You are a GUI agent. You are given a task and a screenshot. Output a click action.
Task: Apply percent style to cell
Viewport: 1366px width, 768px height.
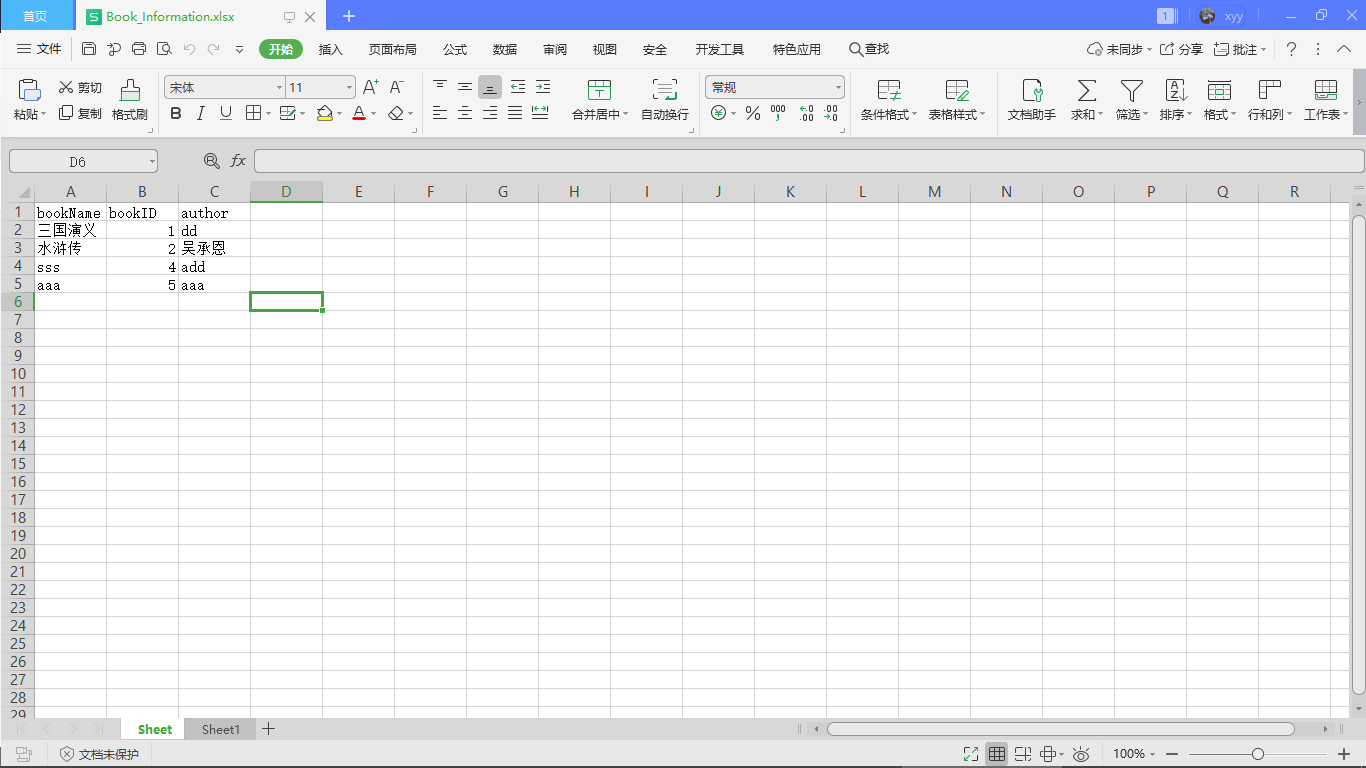tap(753, 114)
